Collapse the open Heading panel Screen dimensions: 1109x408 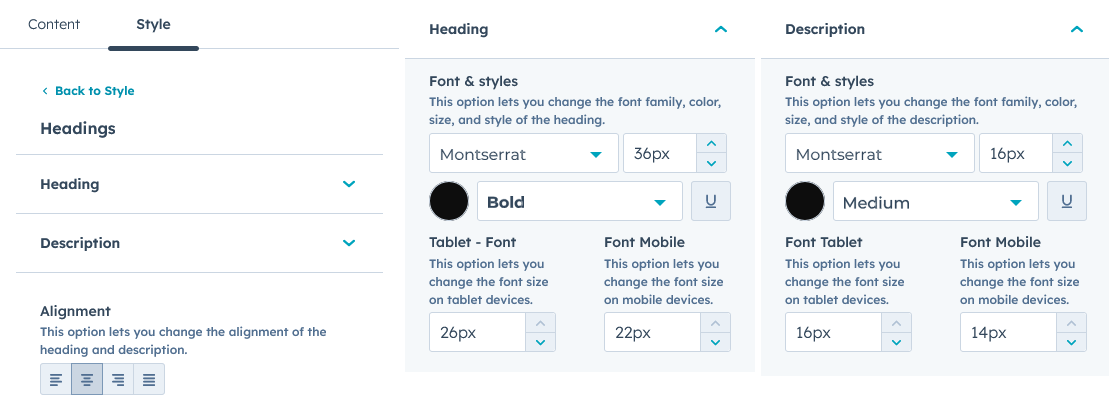point(720,30)
